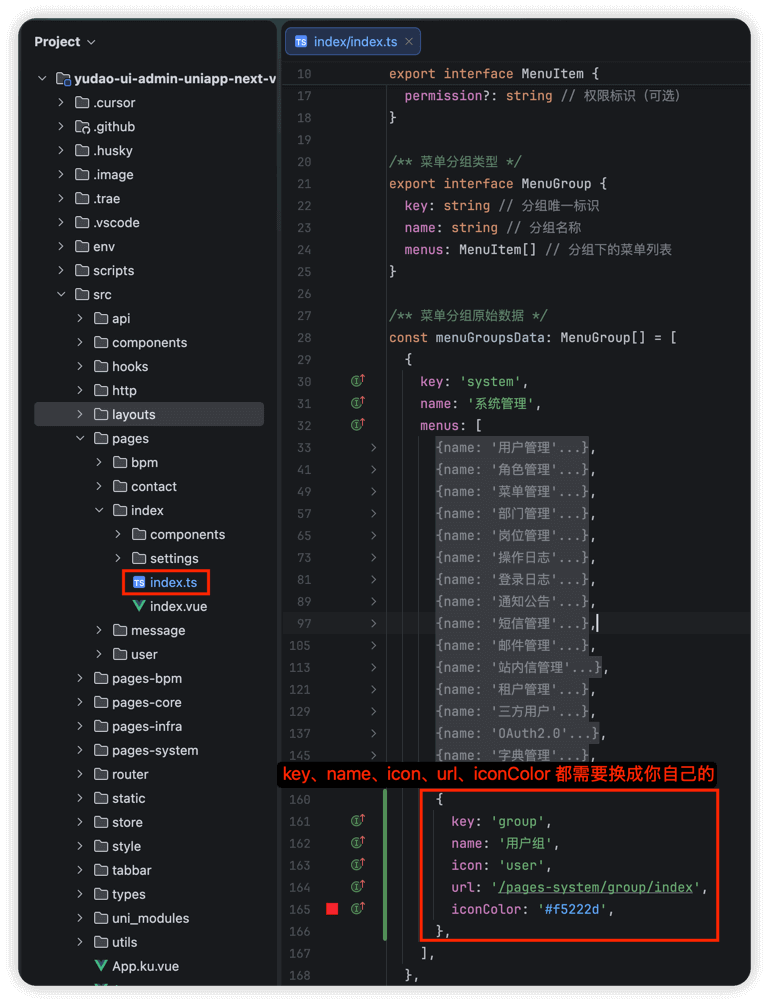The height and width of the screenshot is (1004, 769).
Task: Click the collapsed '短信管理' code block
Action: coord(512,623)
